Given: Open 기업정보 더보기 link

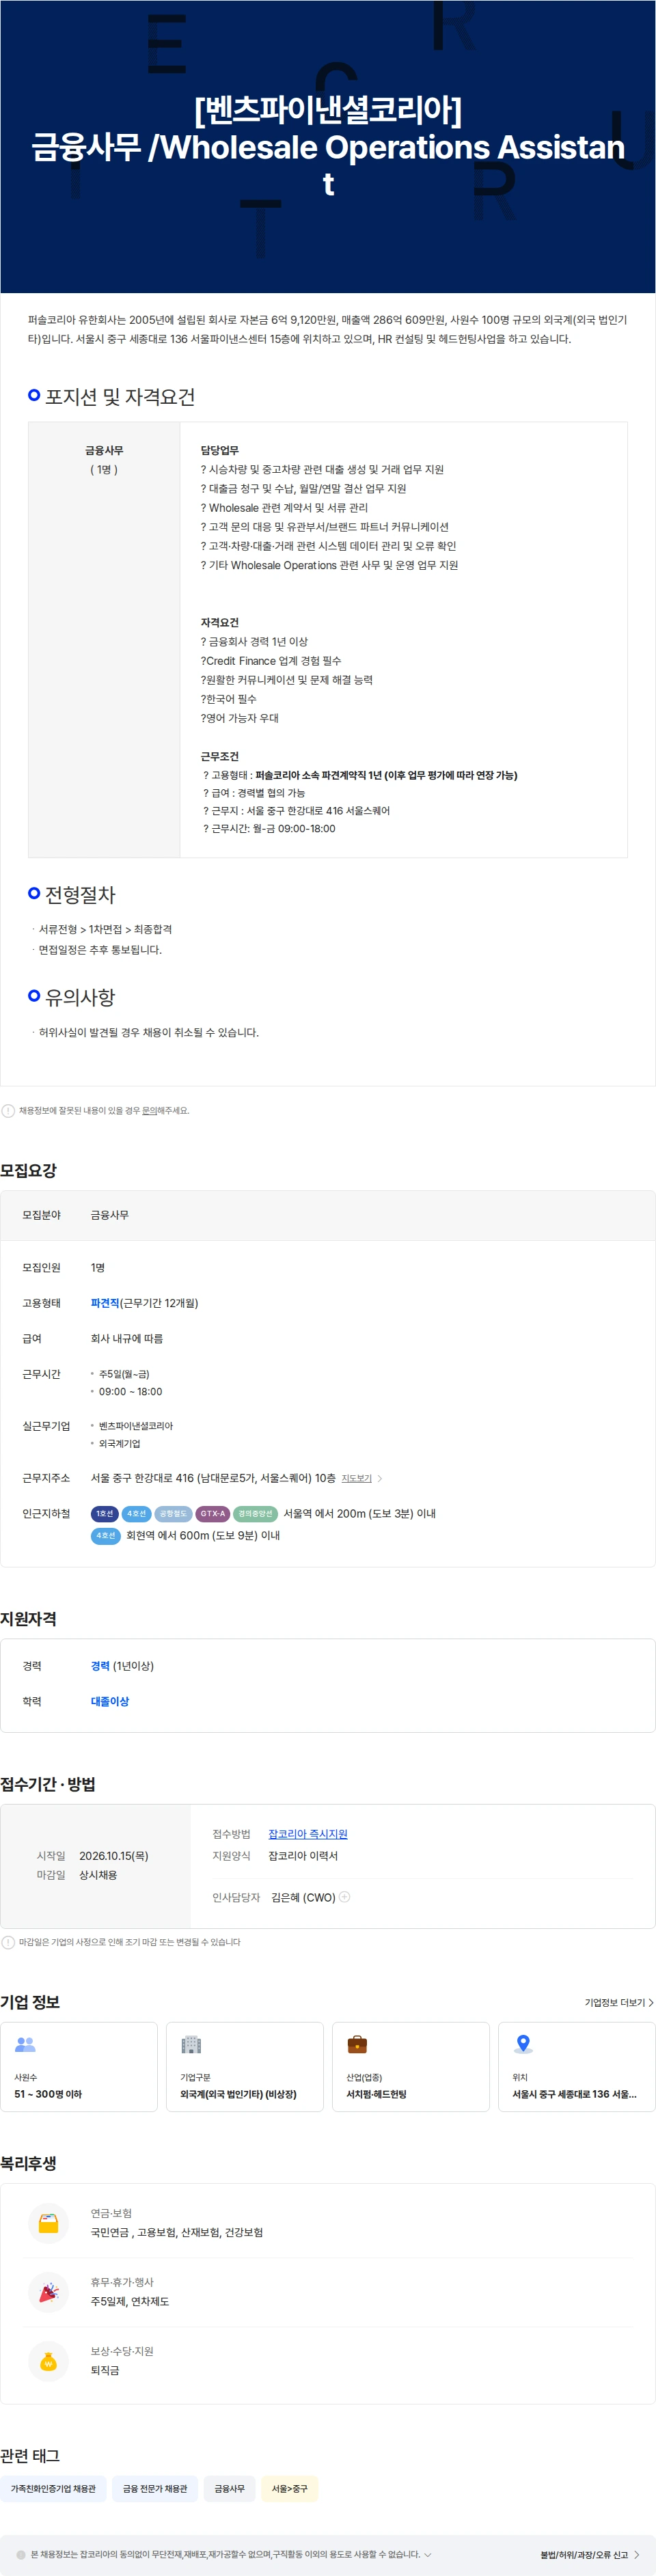Looking at the screenshot, I should (x=619, y=2002).
